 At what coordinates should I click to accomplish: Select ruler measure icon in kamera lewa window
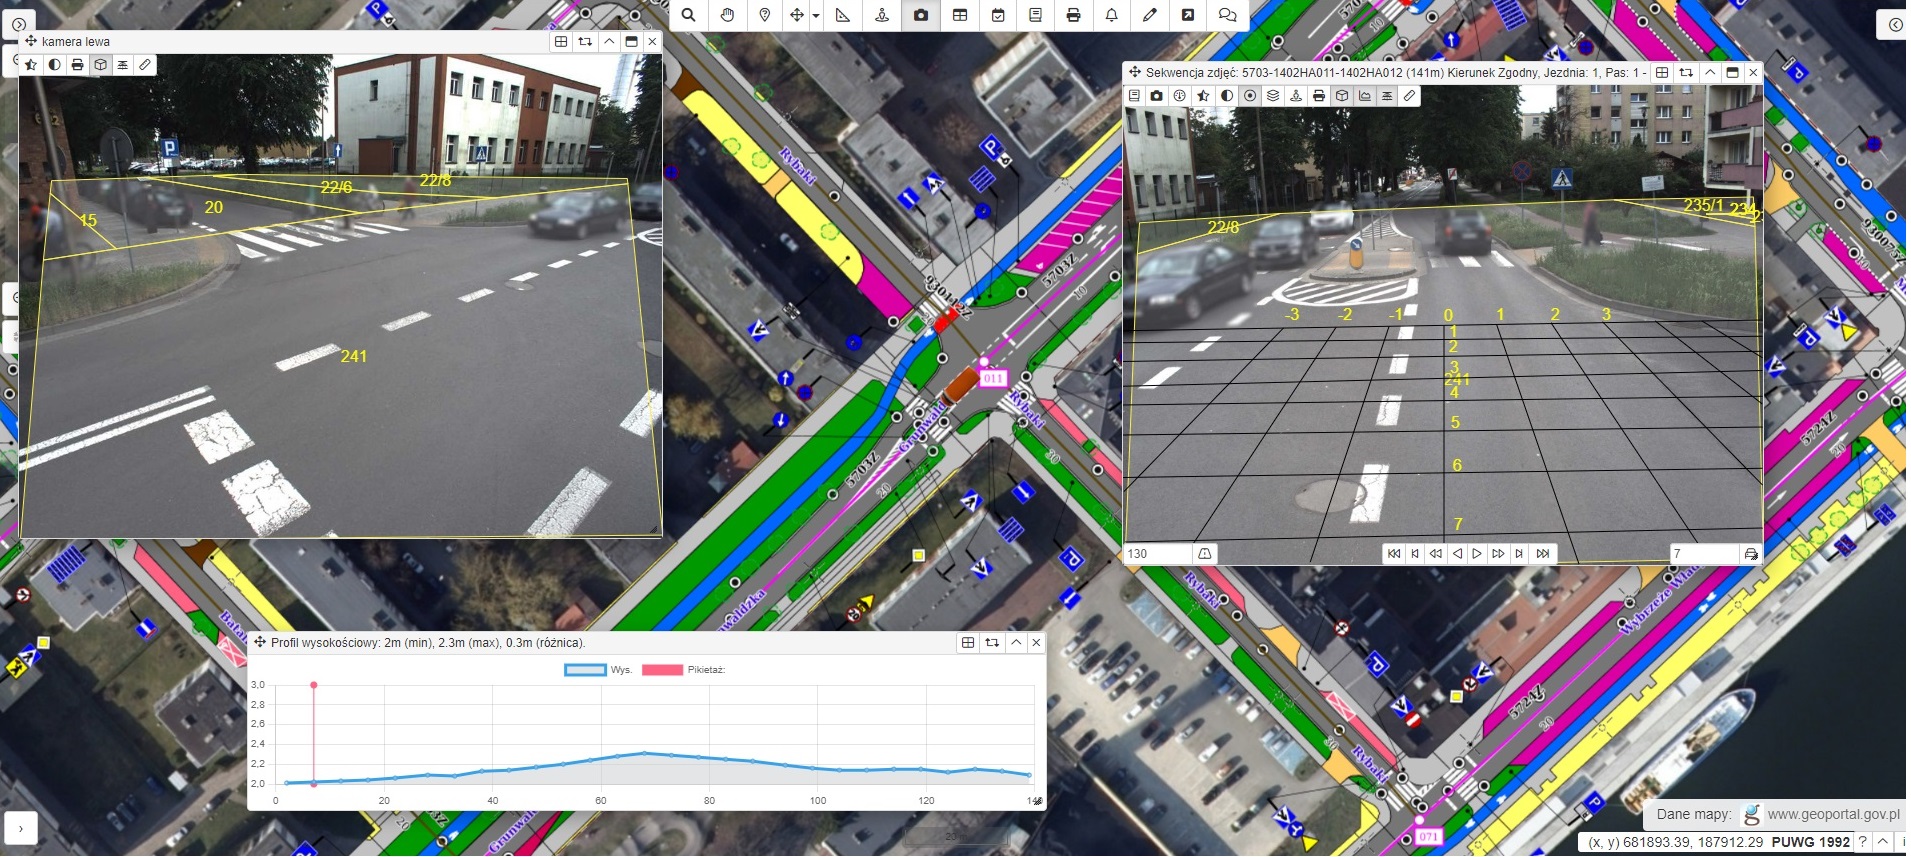pyautogui.click(x=145, y=64)
